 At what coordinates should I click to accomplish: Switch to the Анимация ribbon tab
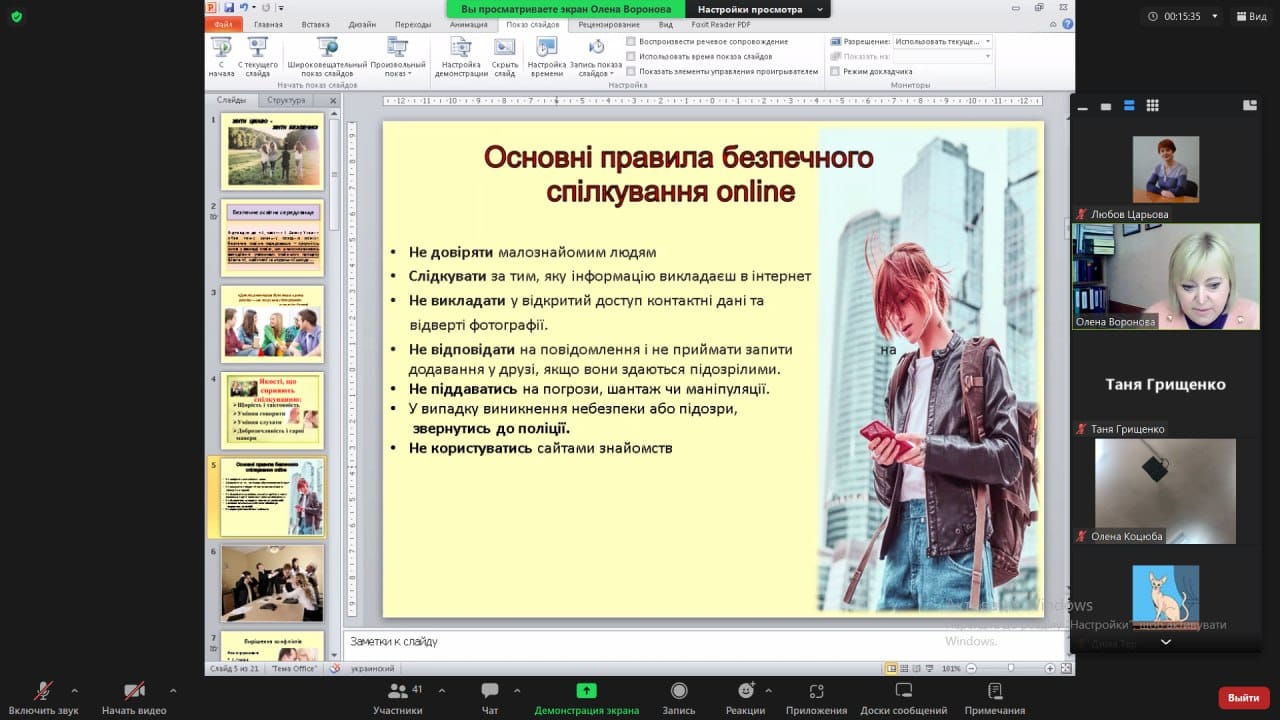[x=469, y=24]
